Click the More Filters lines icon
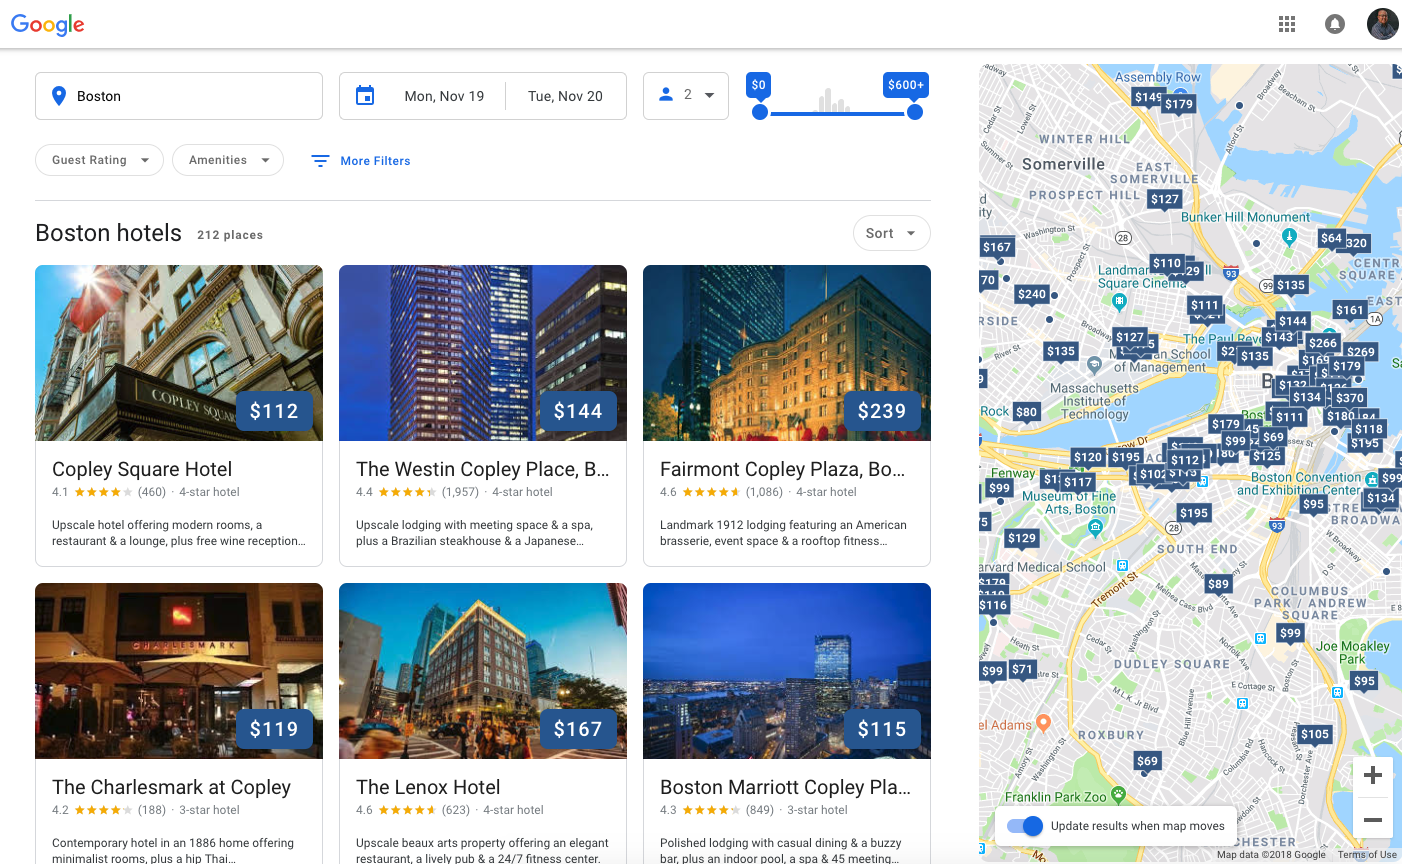Viewport: 1402px width, 864px height. [x=320, y=161]
